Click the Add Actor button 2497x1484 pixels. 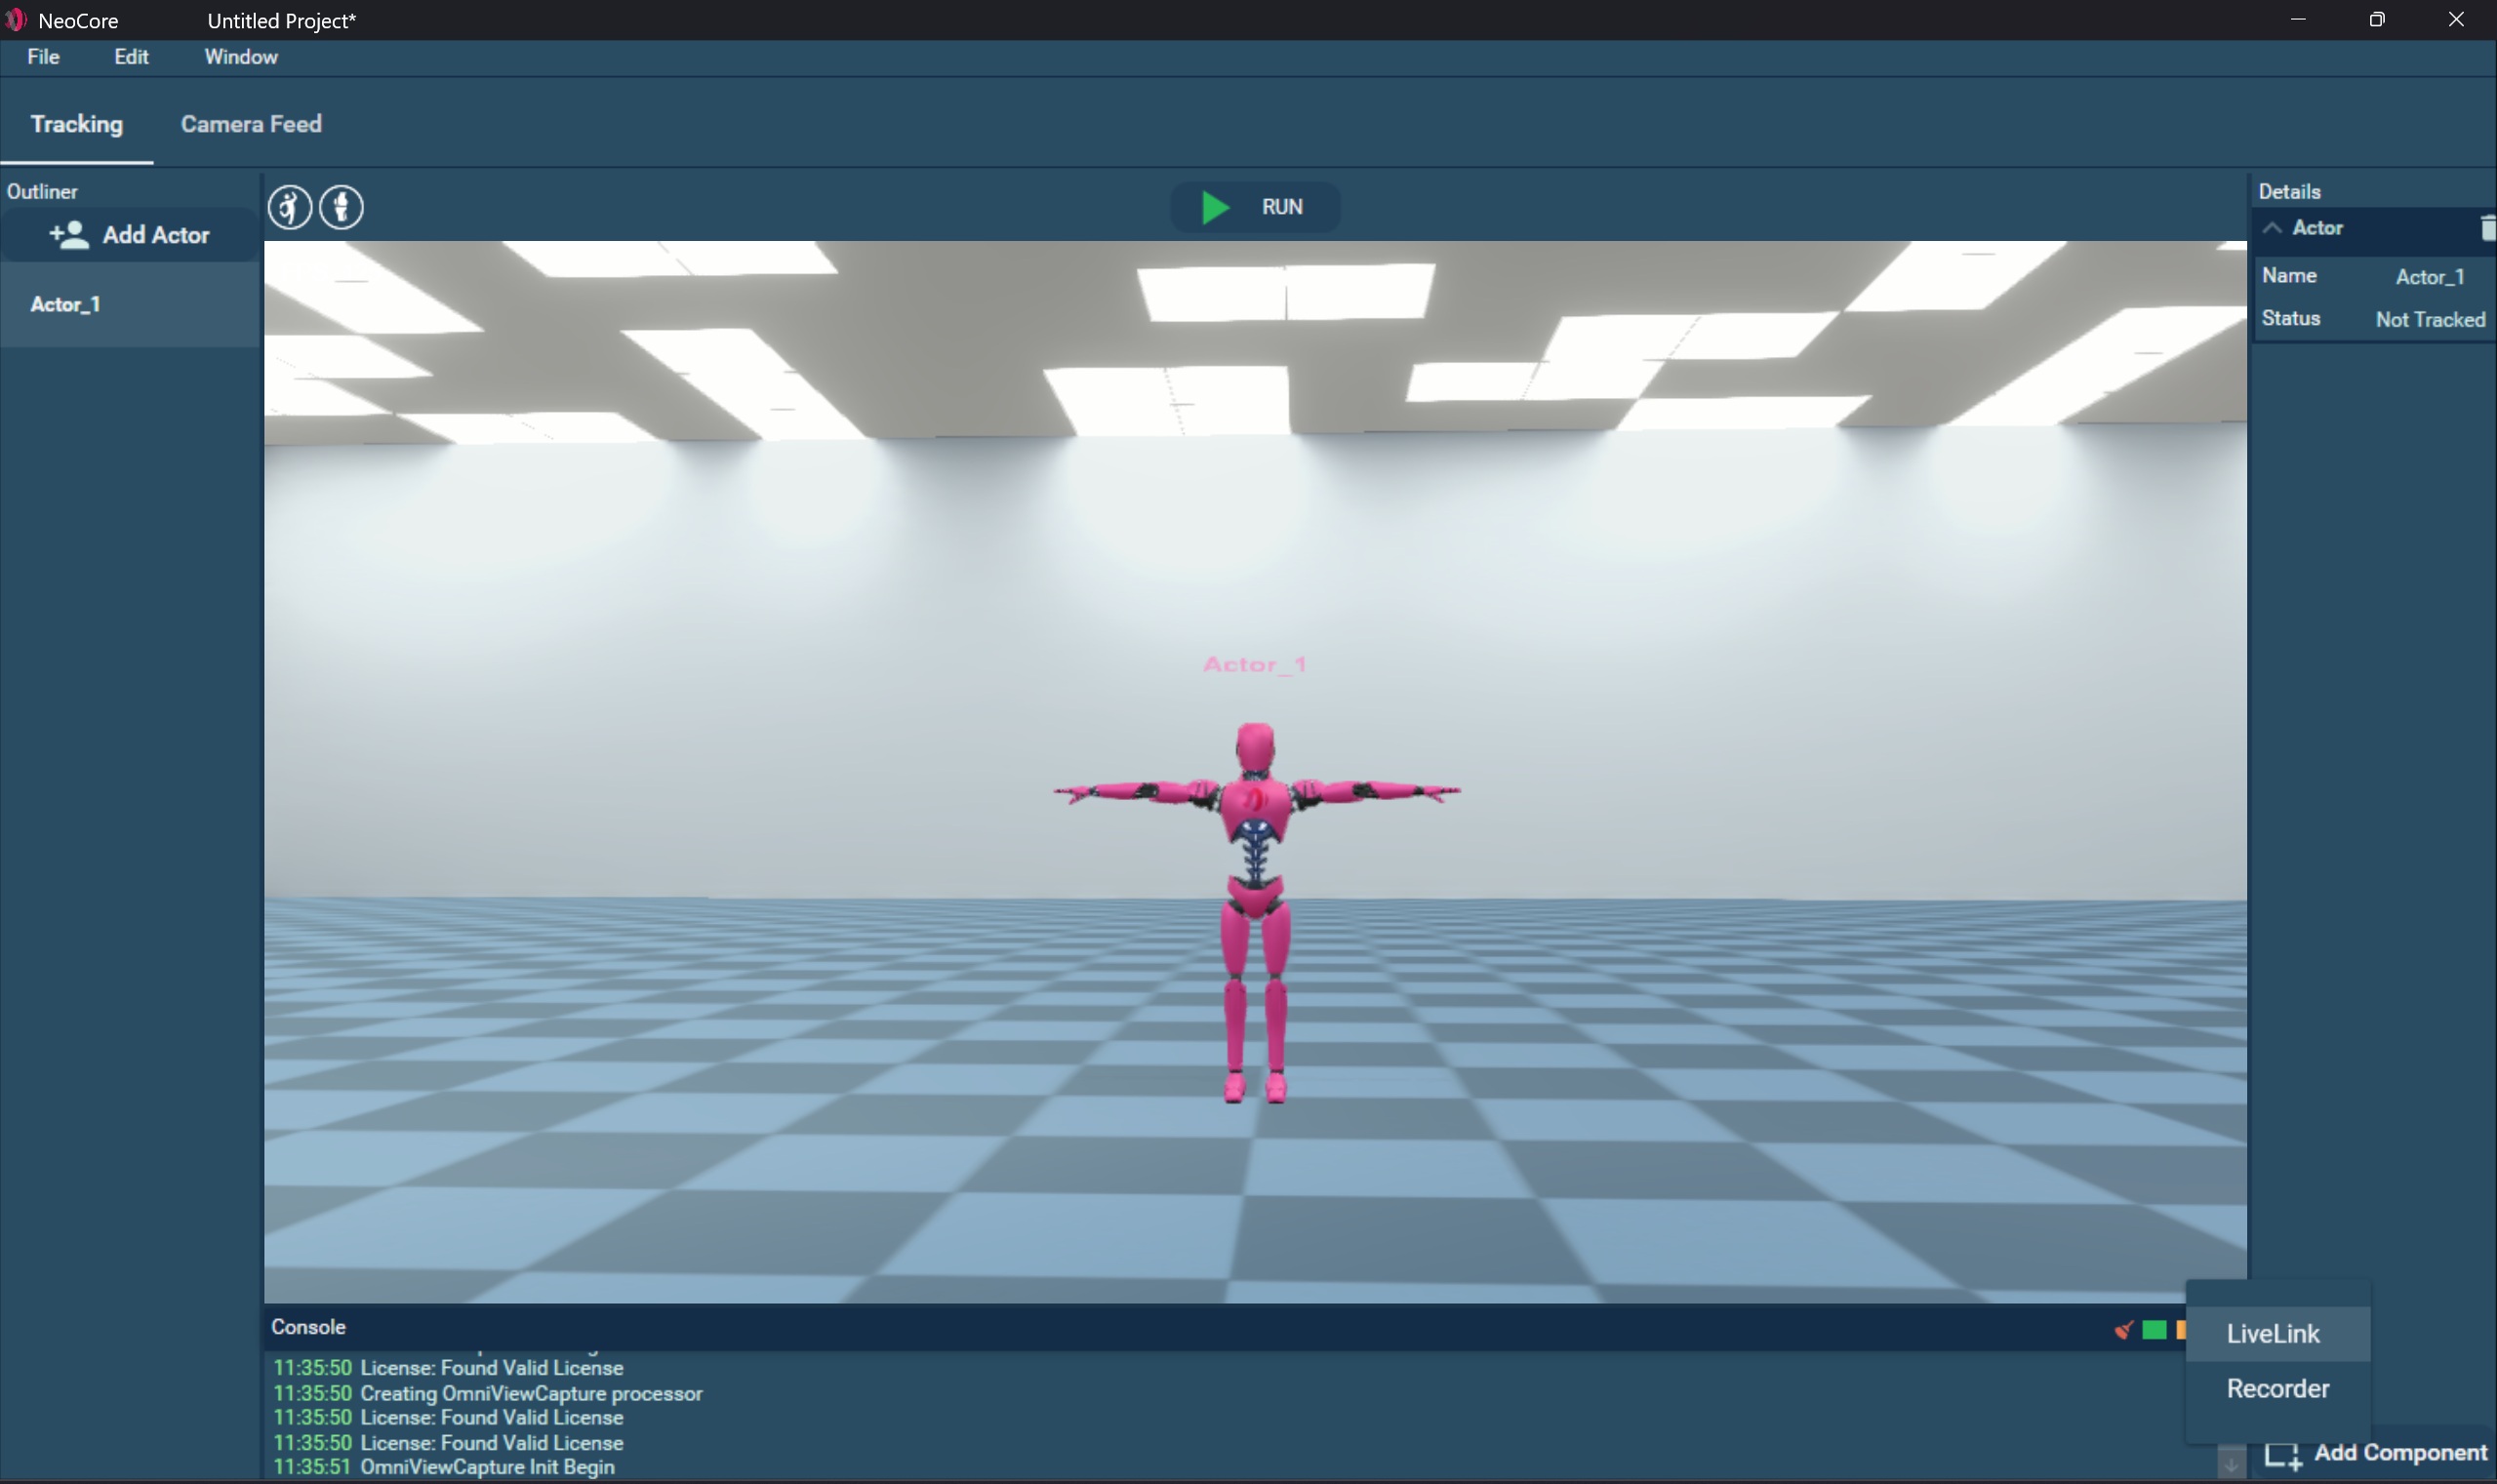click(x=130, y=235)
